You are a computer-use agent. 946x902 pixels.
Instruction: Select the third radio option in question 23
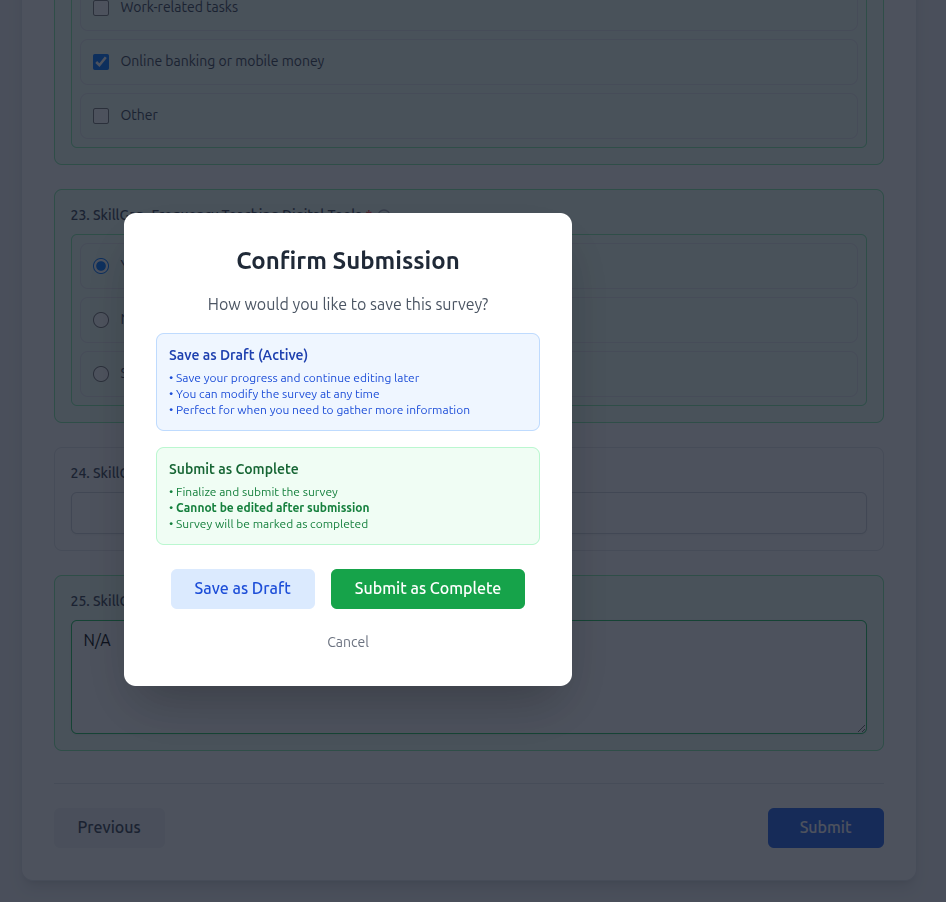click(101, 374)
